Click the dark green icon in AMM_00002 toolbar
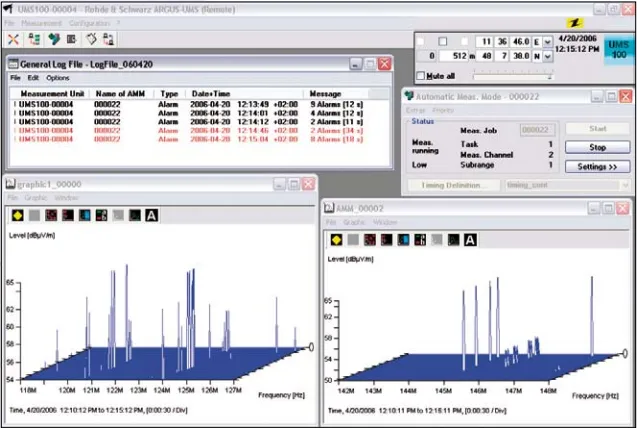The image size is (637, 428). [453, 240]
